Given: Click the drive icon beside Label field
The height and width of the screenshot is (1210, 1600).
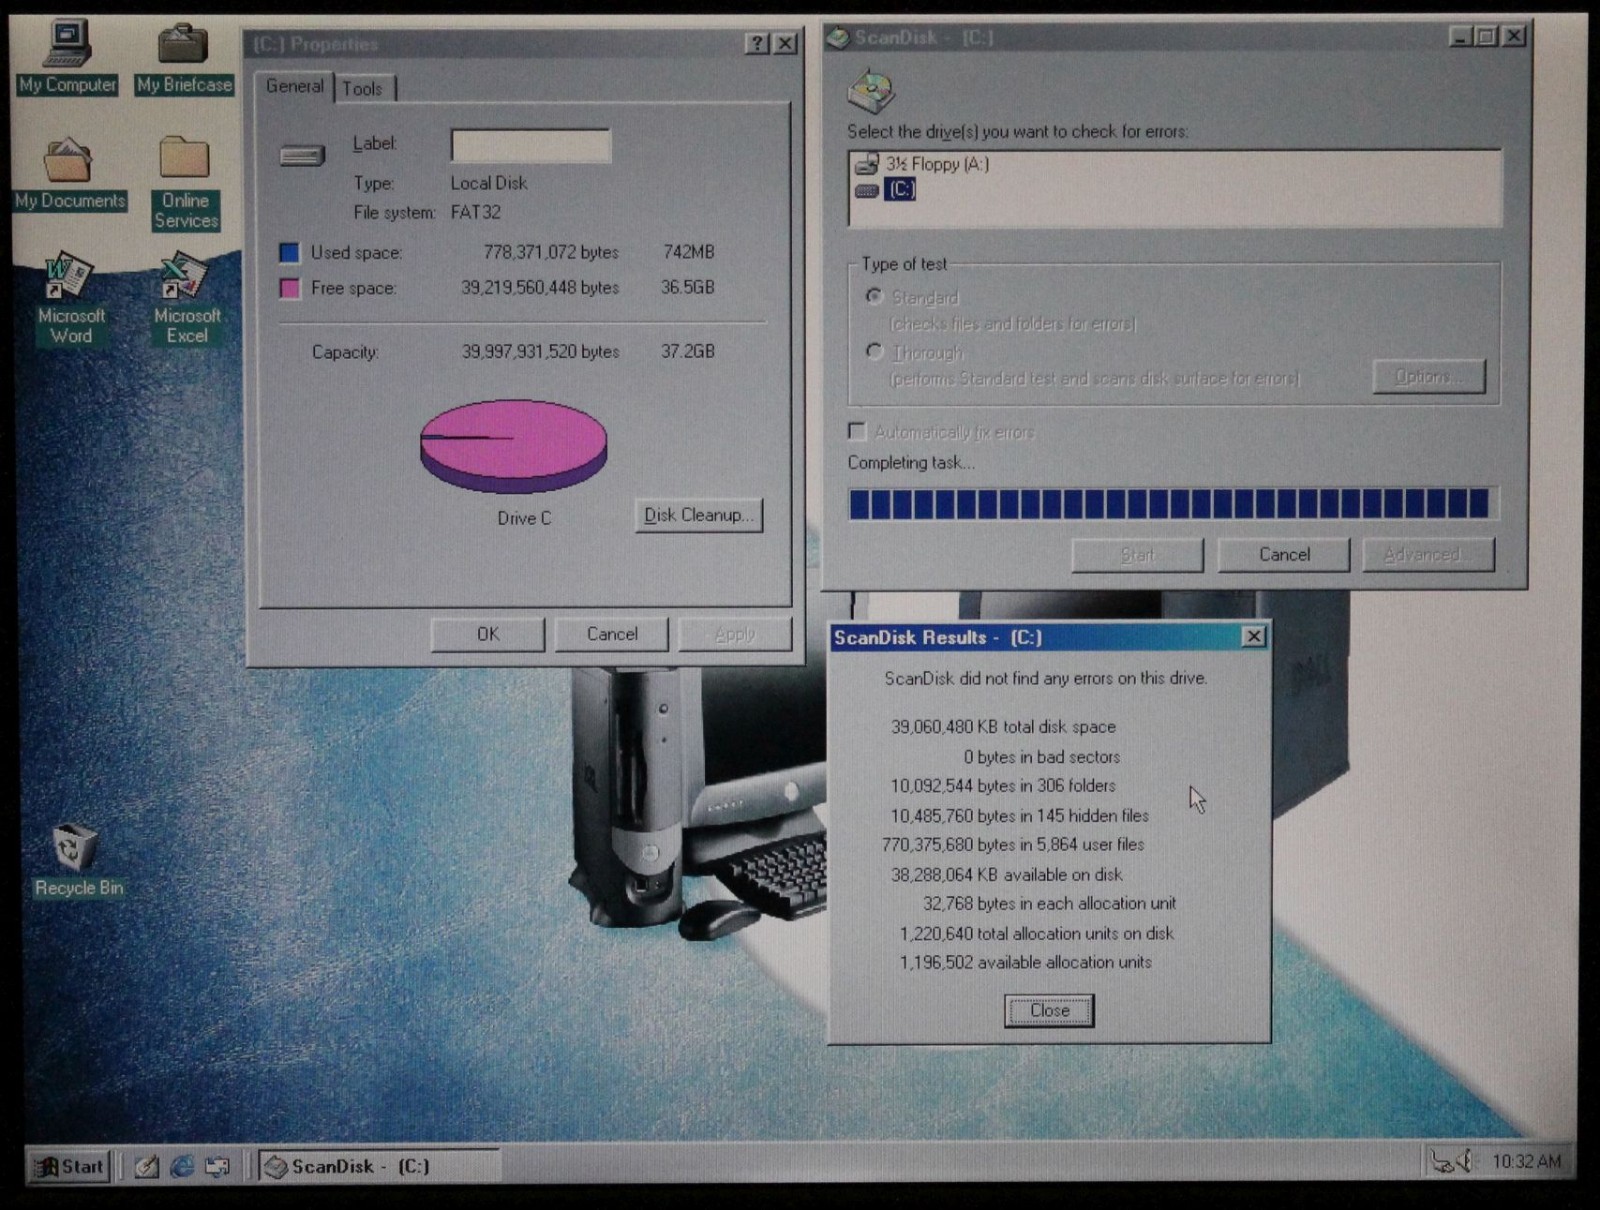Looking at the screenshot, I should [302, 155].
